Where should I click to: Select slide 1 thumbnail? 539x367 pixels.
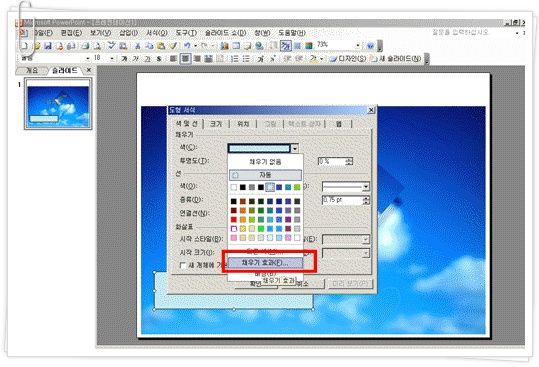(x=58, y=103)
